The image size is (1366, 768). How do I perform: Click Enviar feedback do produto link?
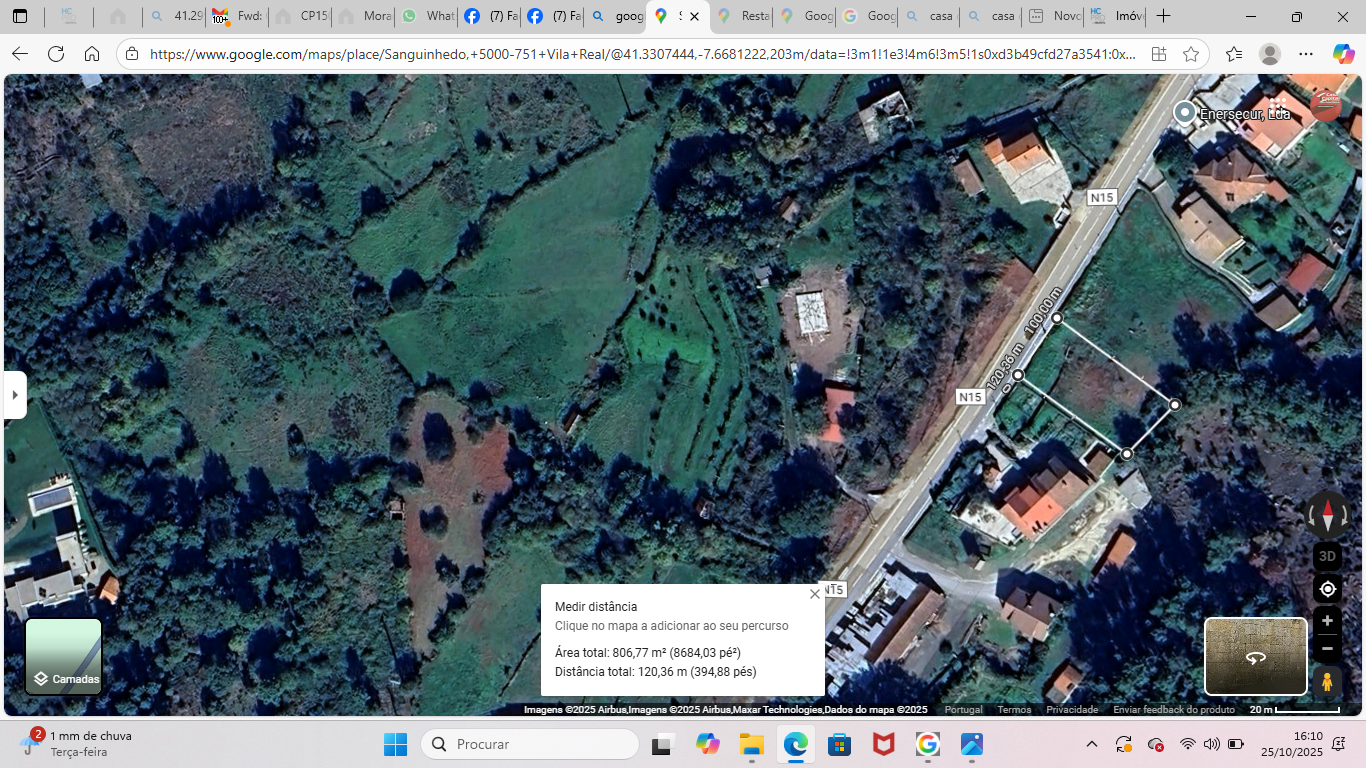tap(1174, 710)
